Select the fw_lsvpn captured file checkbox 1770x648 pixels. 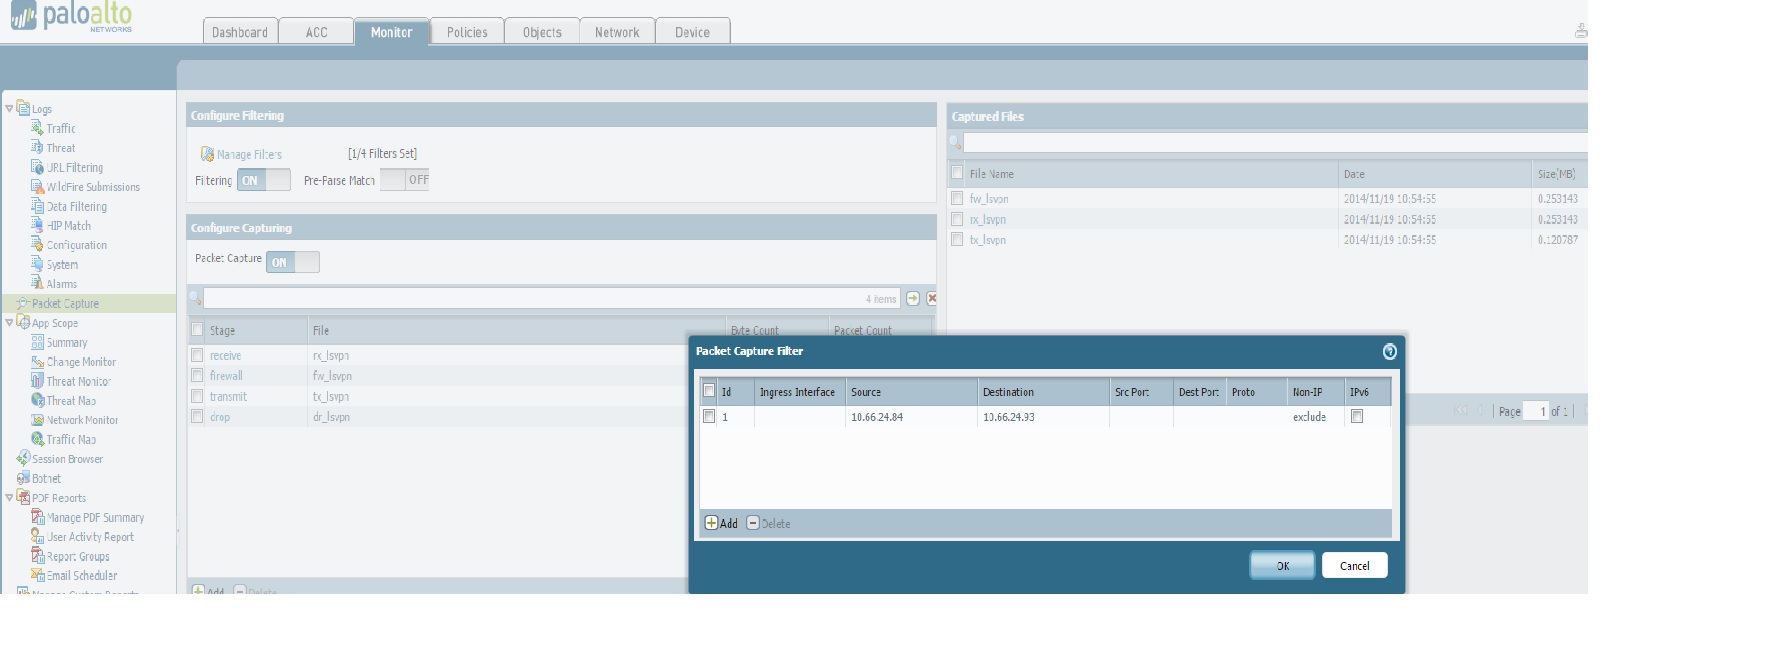click(x=957, y=199)
